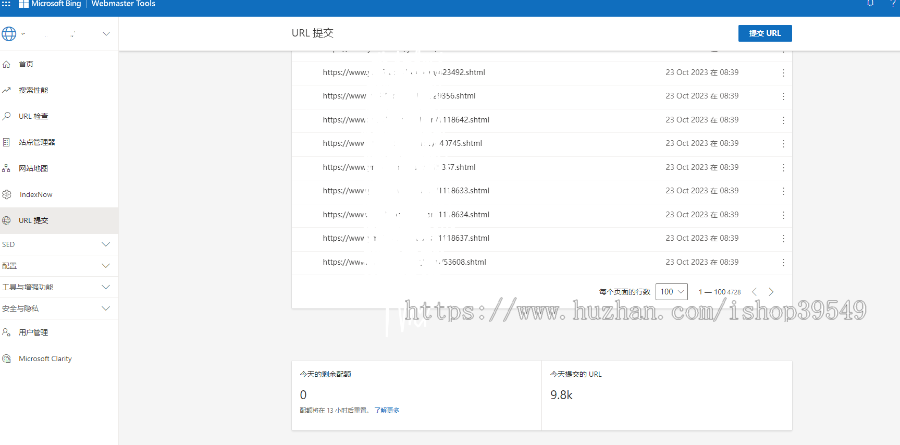Image resolution: width=900 pixels, height=445 pixels.
Task: Click the remaining quota value 0
Action: (304, 395)
